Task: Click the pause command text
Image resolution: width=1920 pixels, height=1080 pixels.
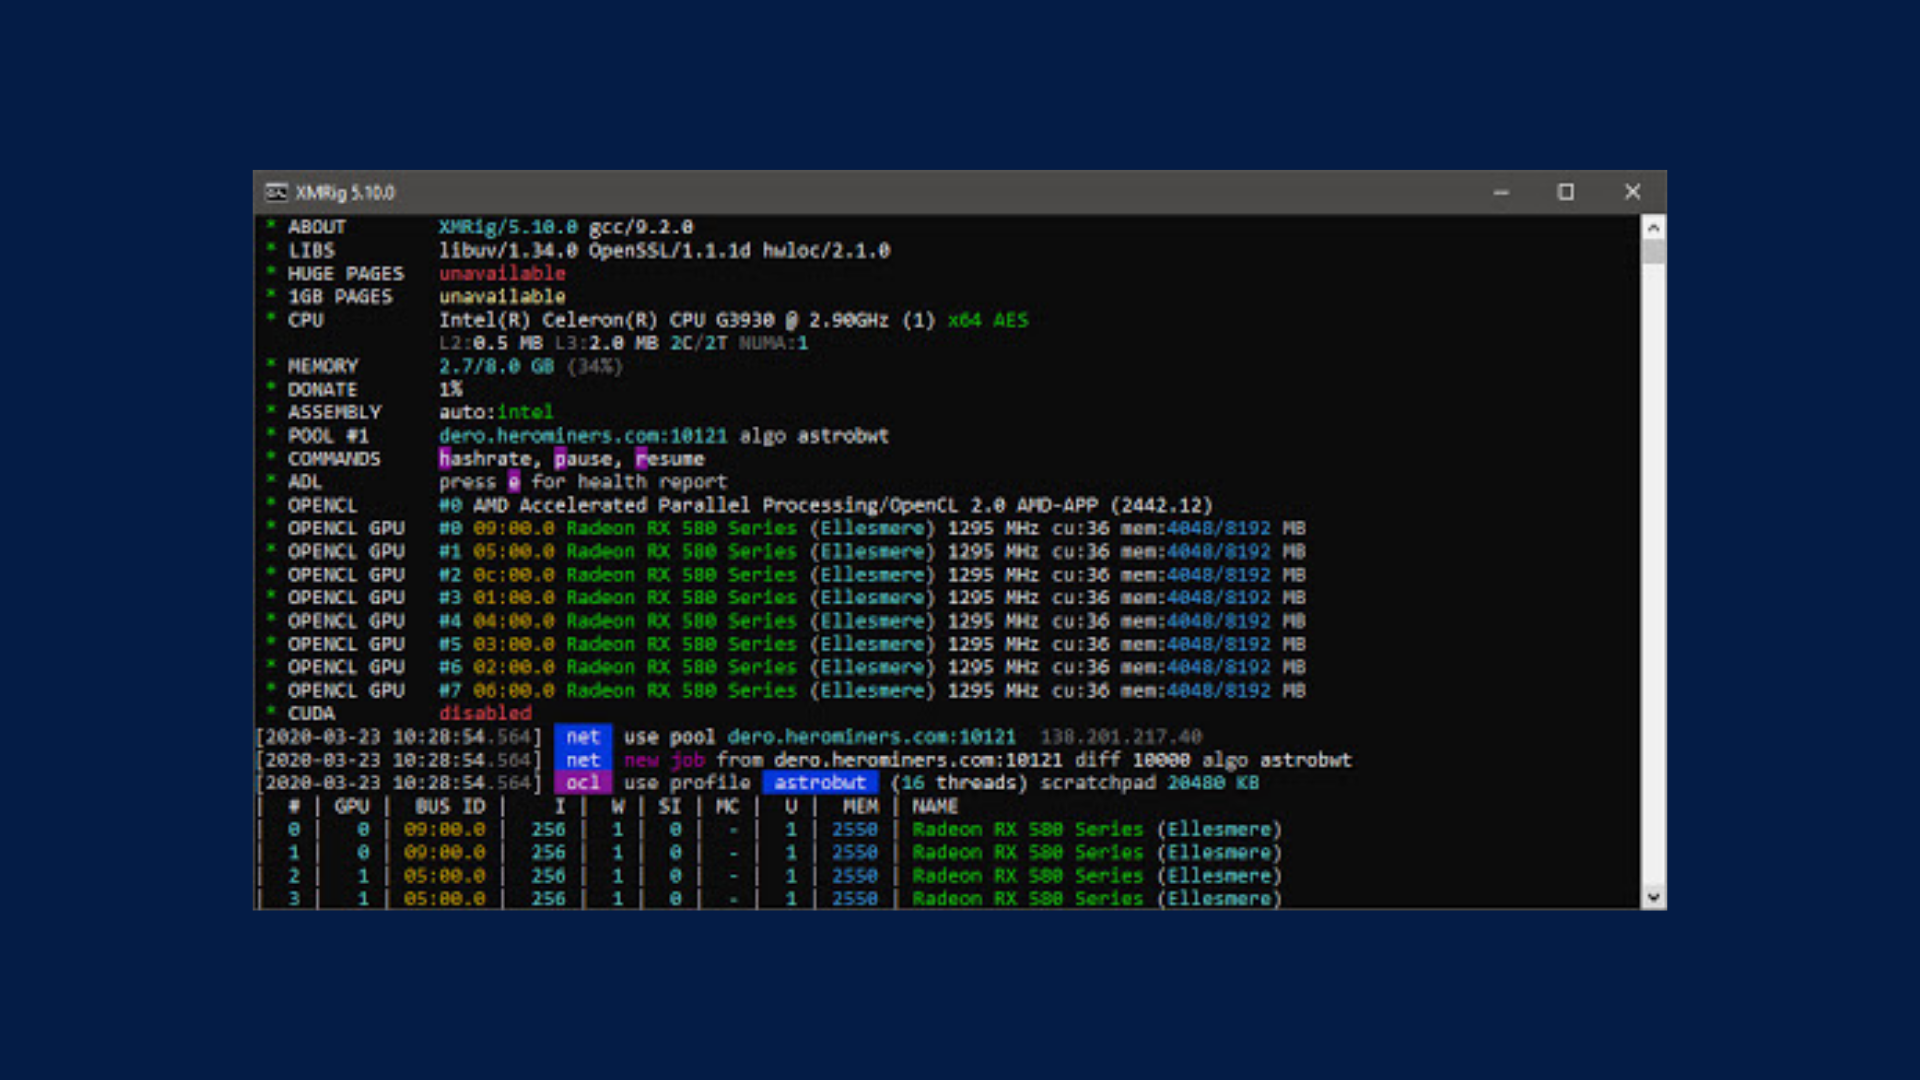Action: (x=583, y=459)
